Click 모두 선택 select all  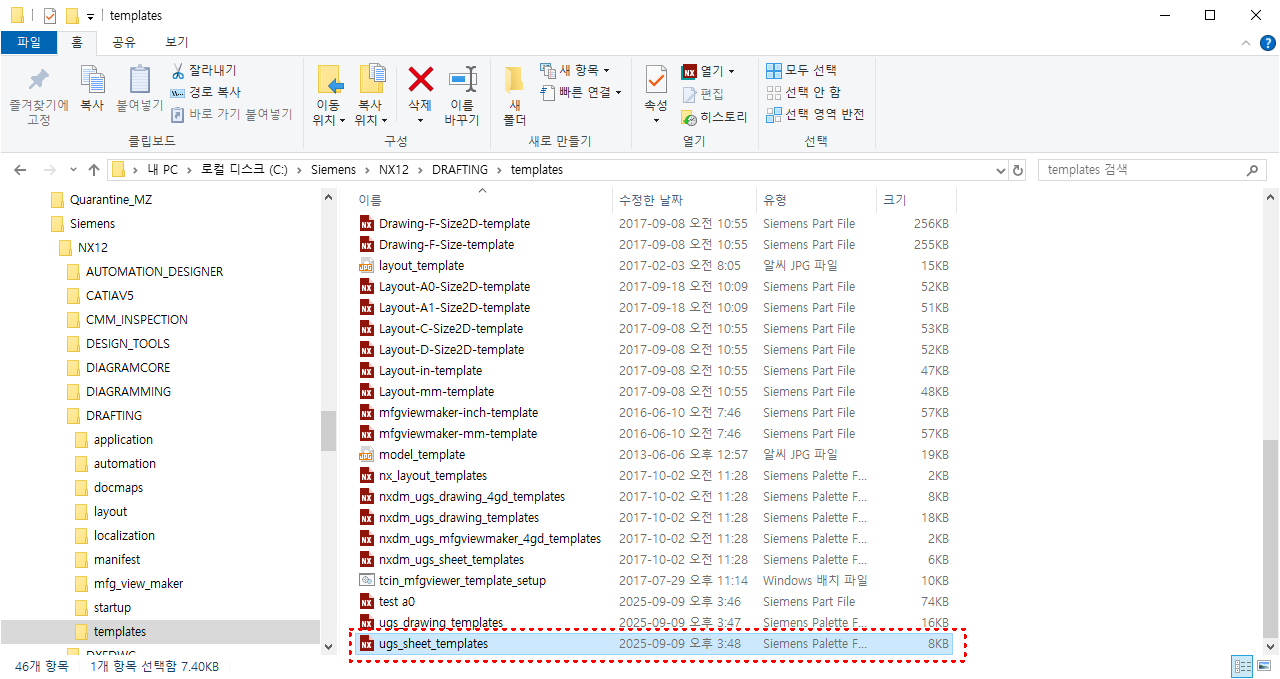[x=802, y=70]
